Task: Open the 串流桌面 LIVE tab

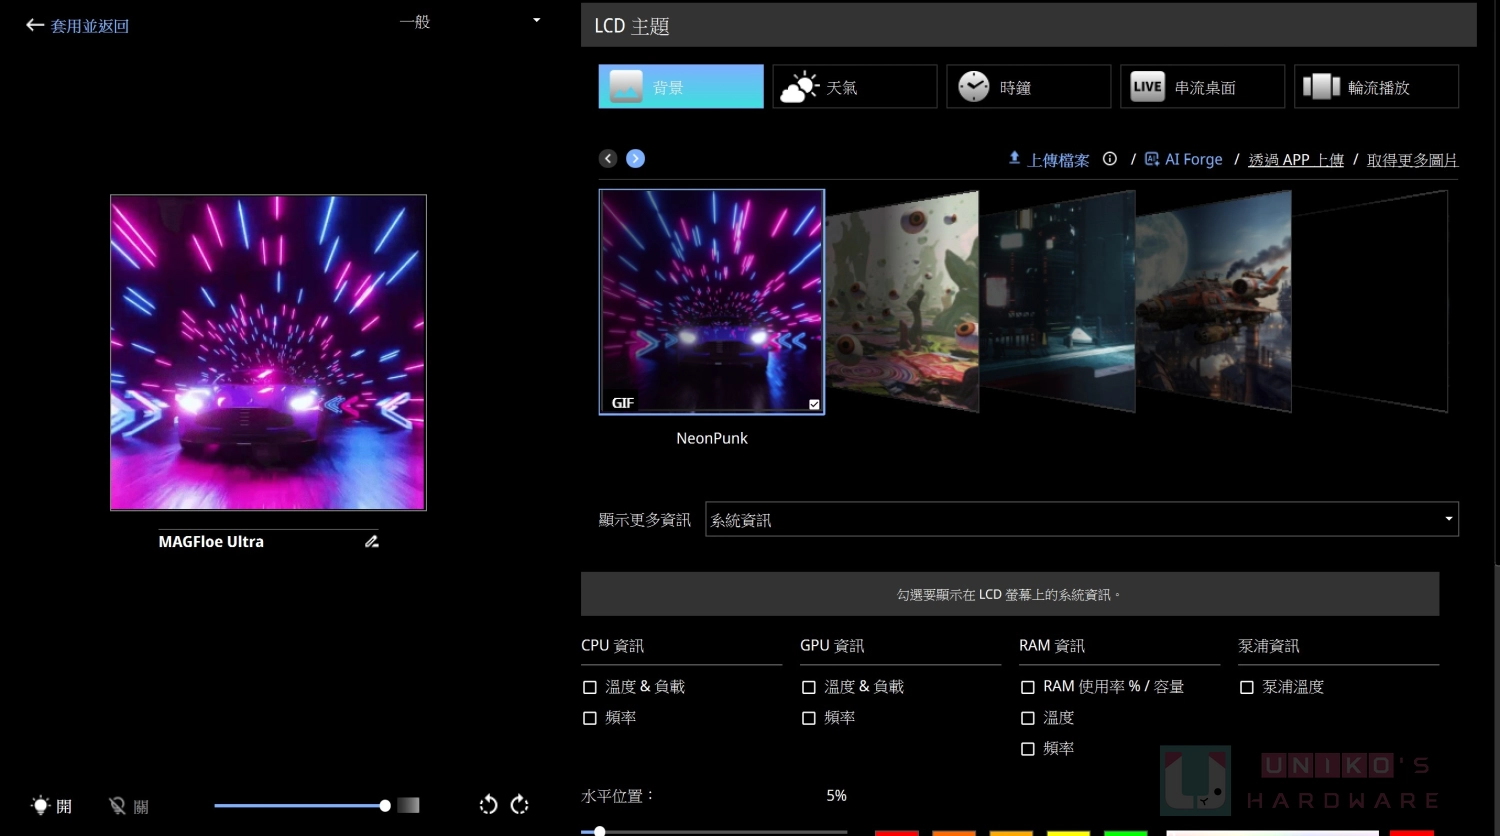Action: coord(1202,87)
